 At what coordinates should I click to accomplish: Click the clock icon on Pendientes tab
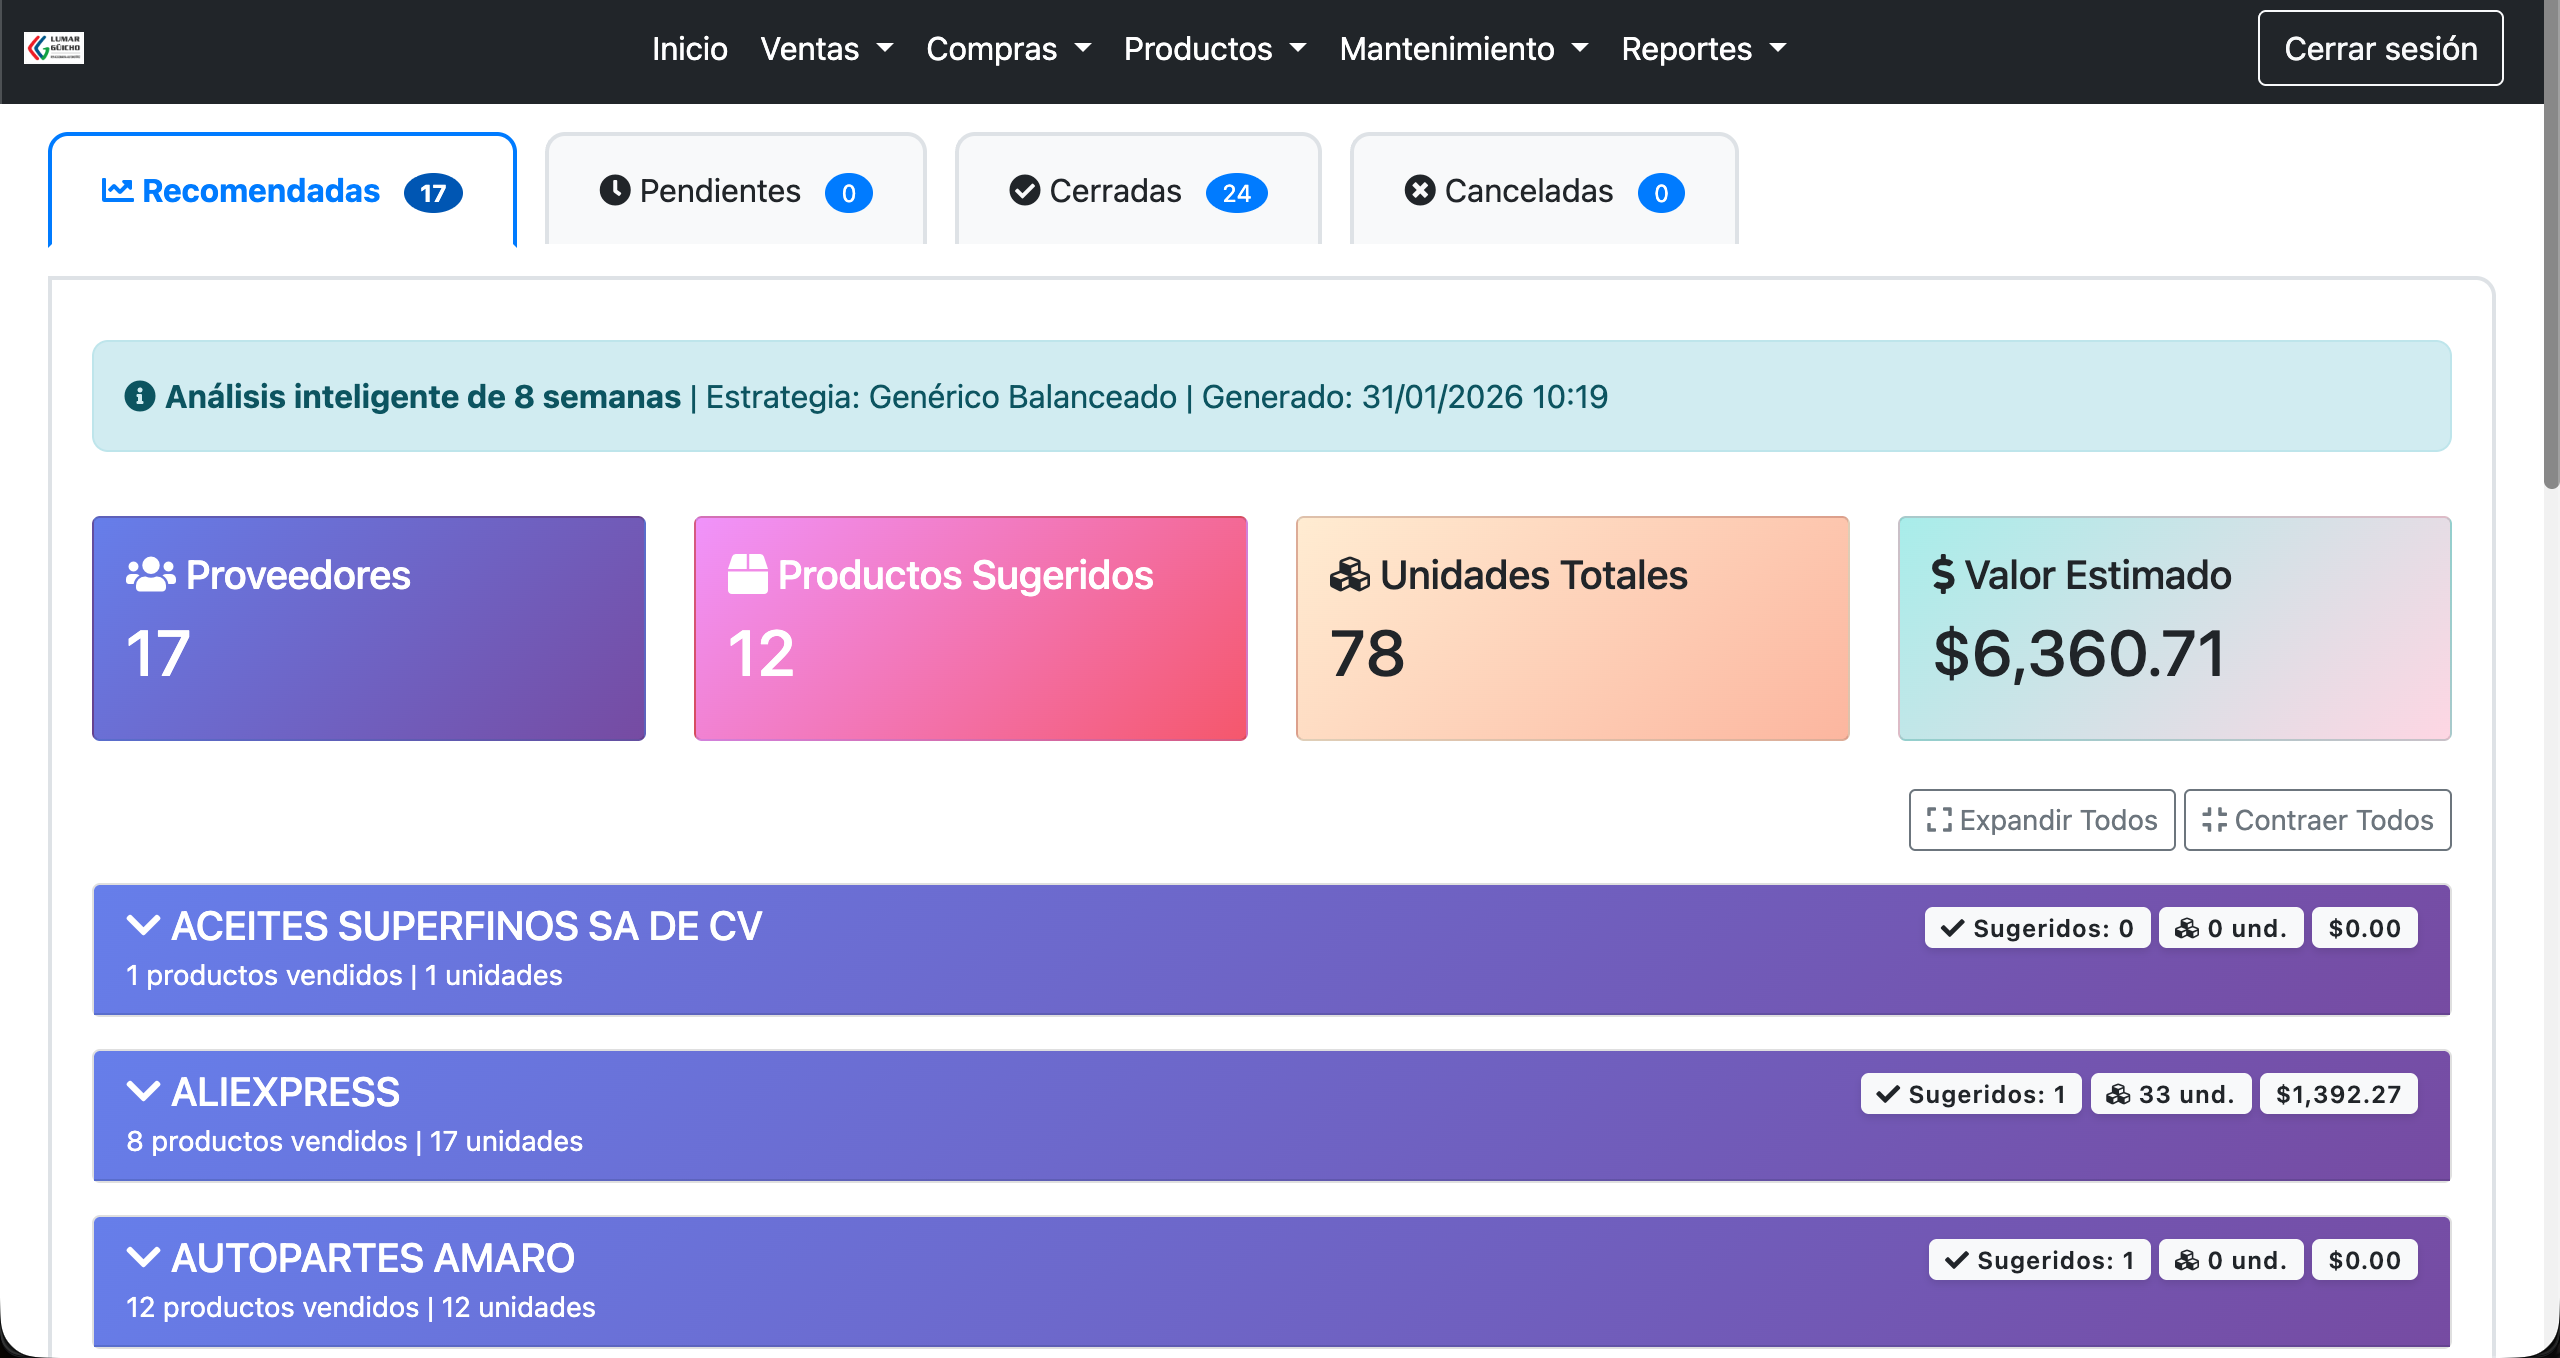(617, 190)
